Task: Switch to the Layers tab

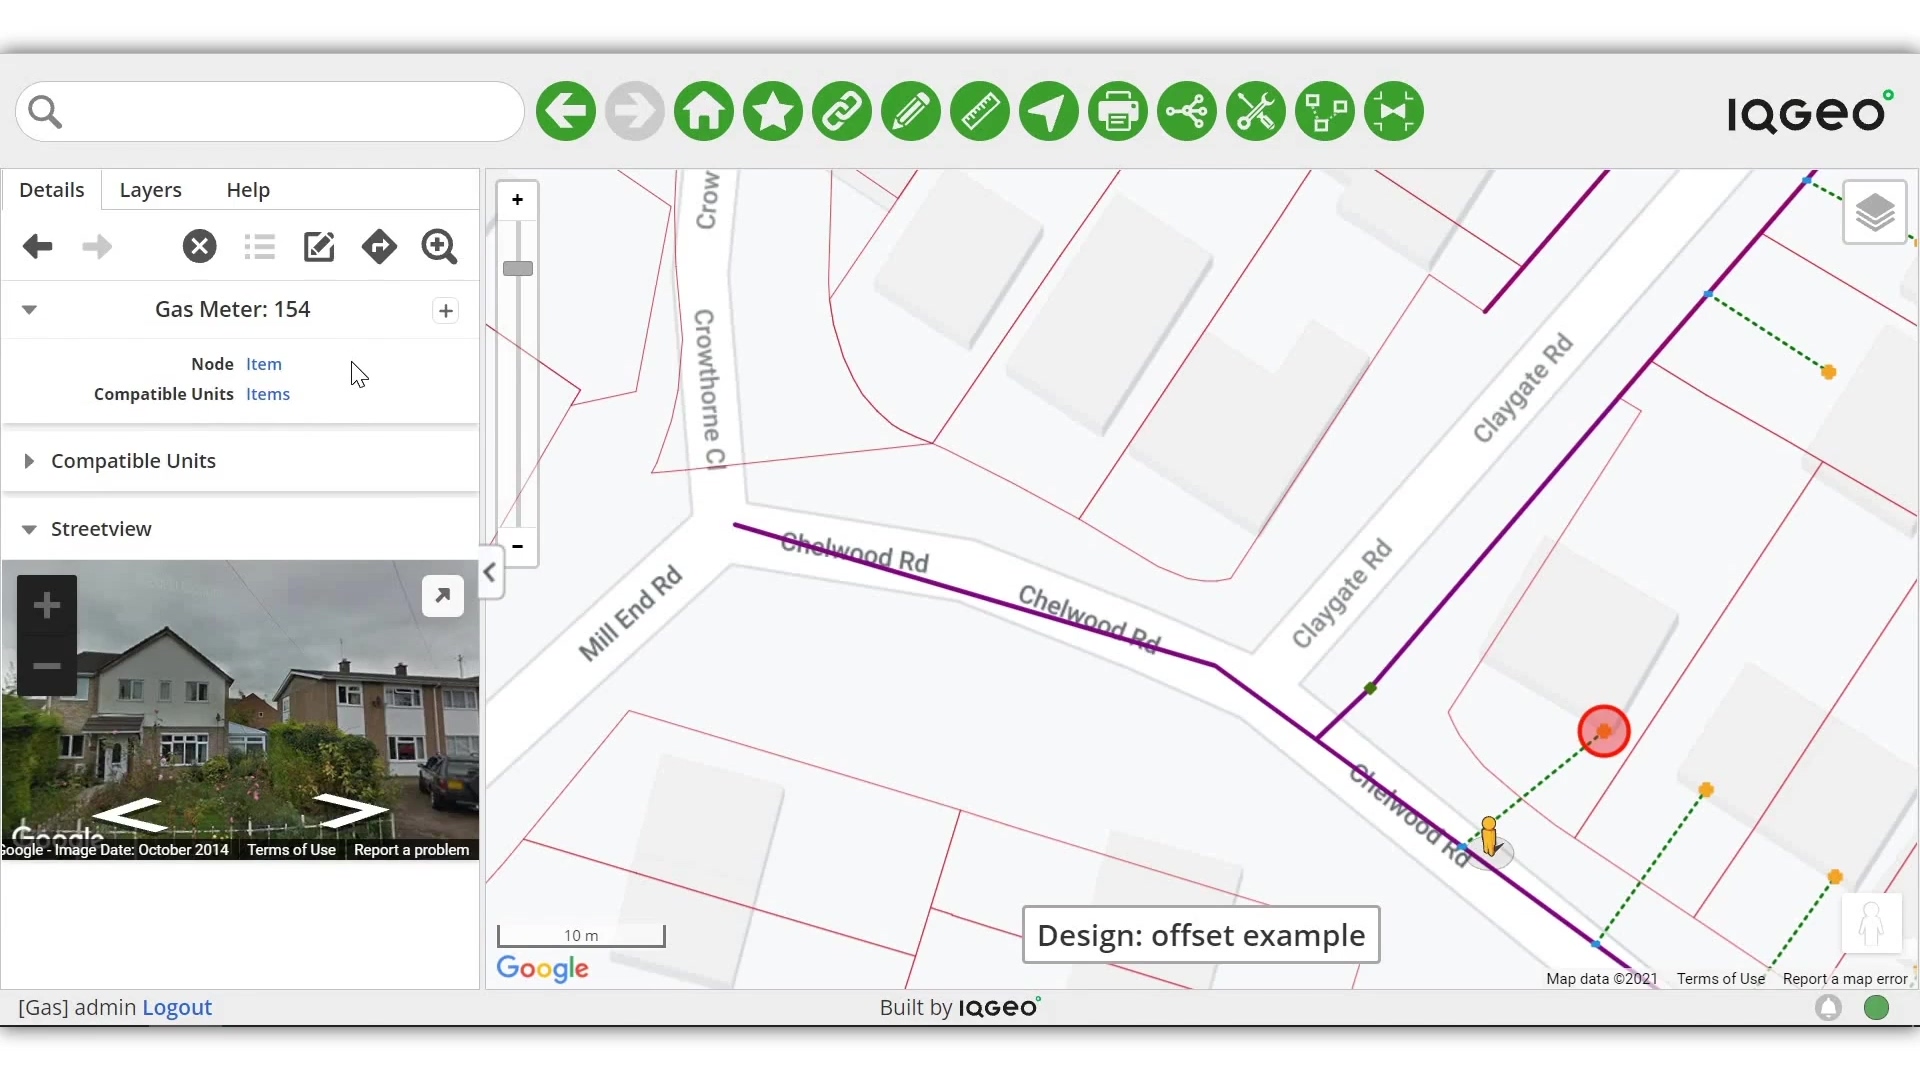Action: pyautogui.click(x=150, y=190)
